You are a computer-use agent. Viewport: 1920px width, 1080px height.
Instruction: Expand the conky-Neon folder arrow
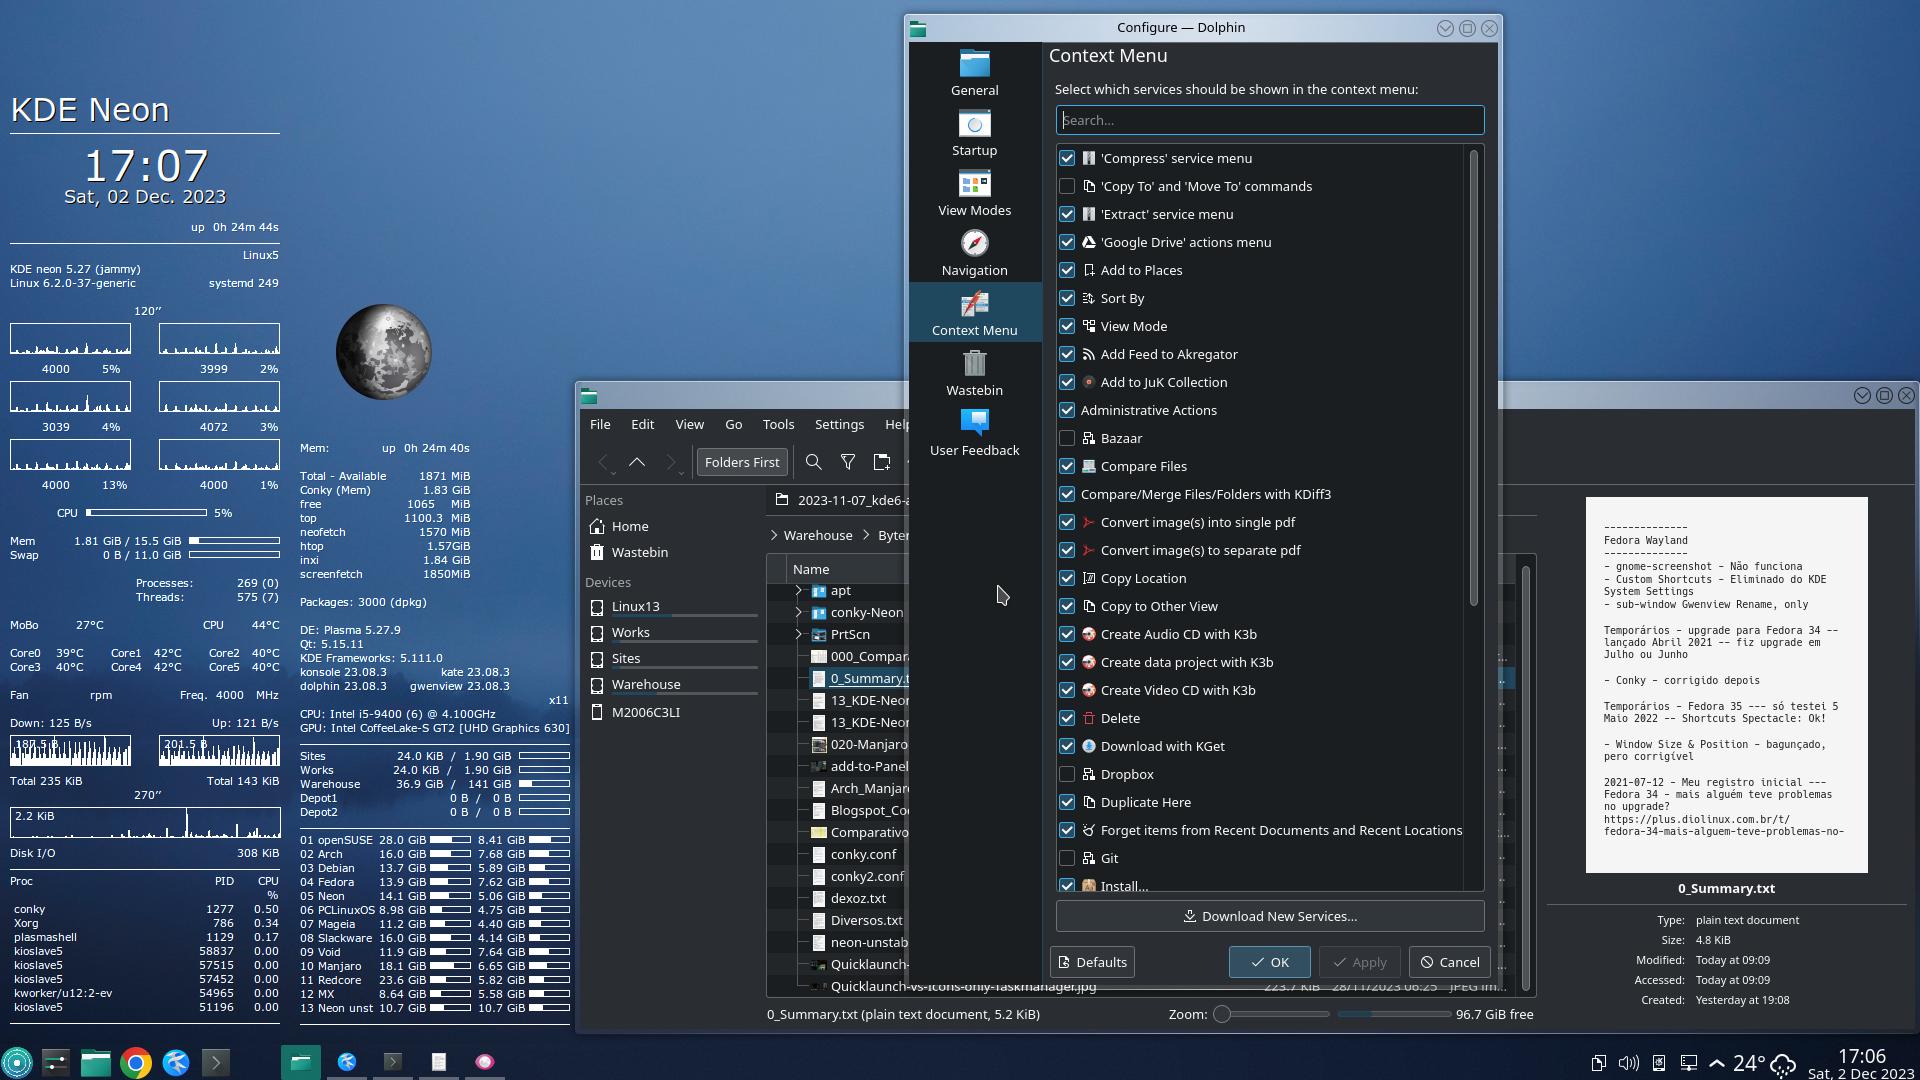tap(798, 613)
